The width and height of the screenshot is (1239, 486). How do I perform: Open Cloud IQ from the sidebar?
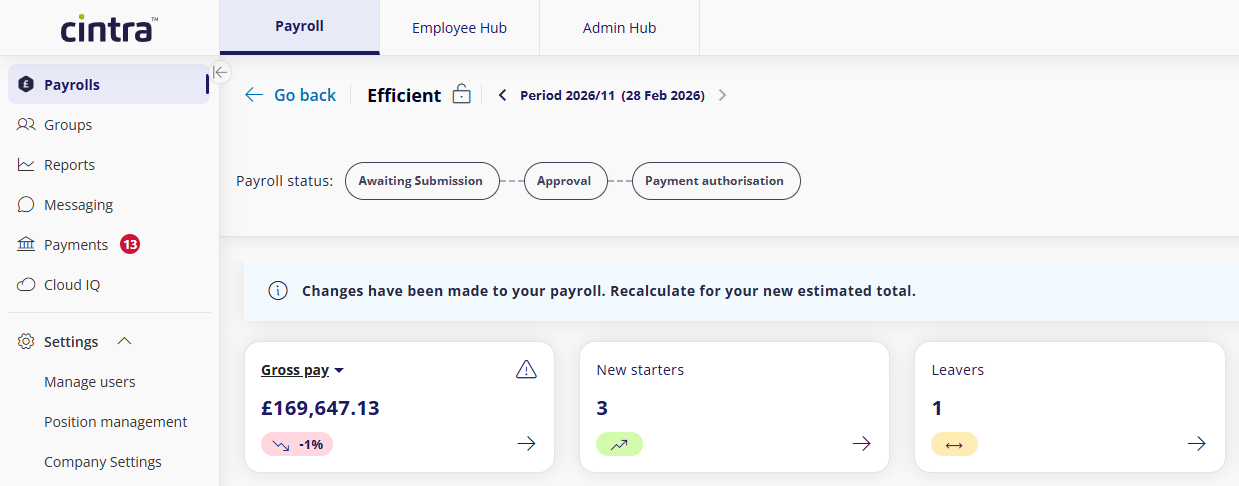72,285
